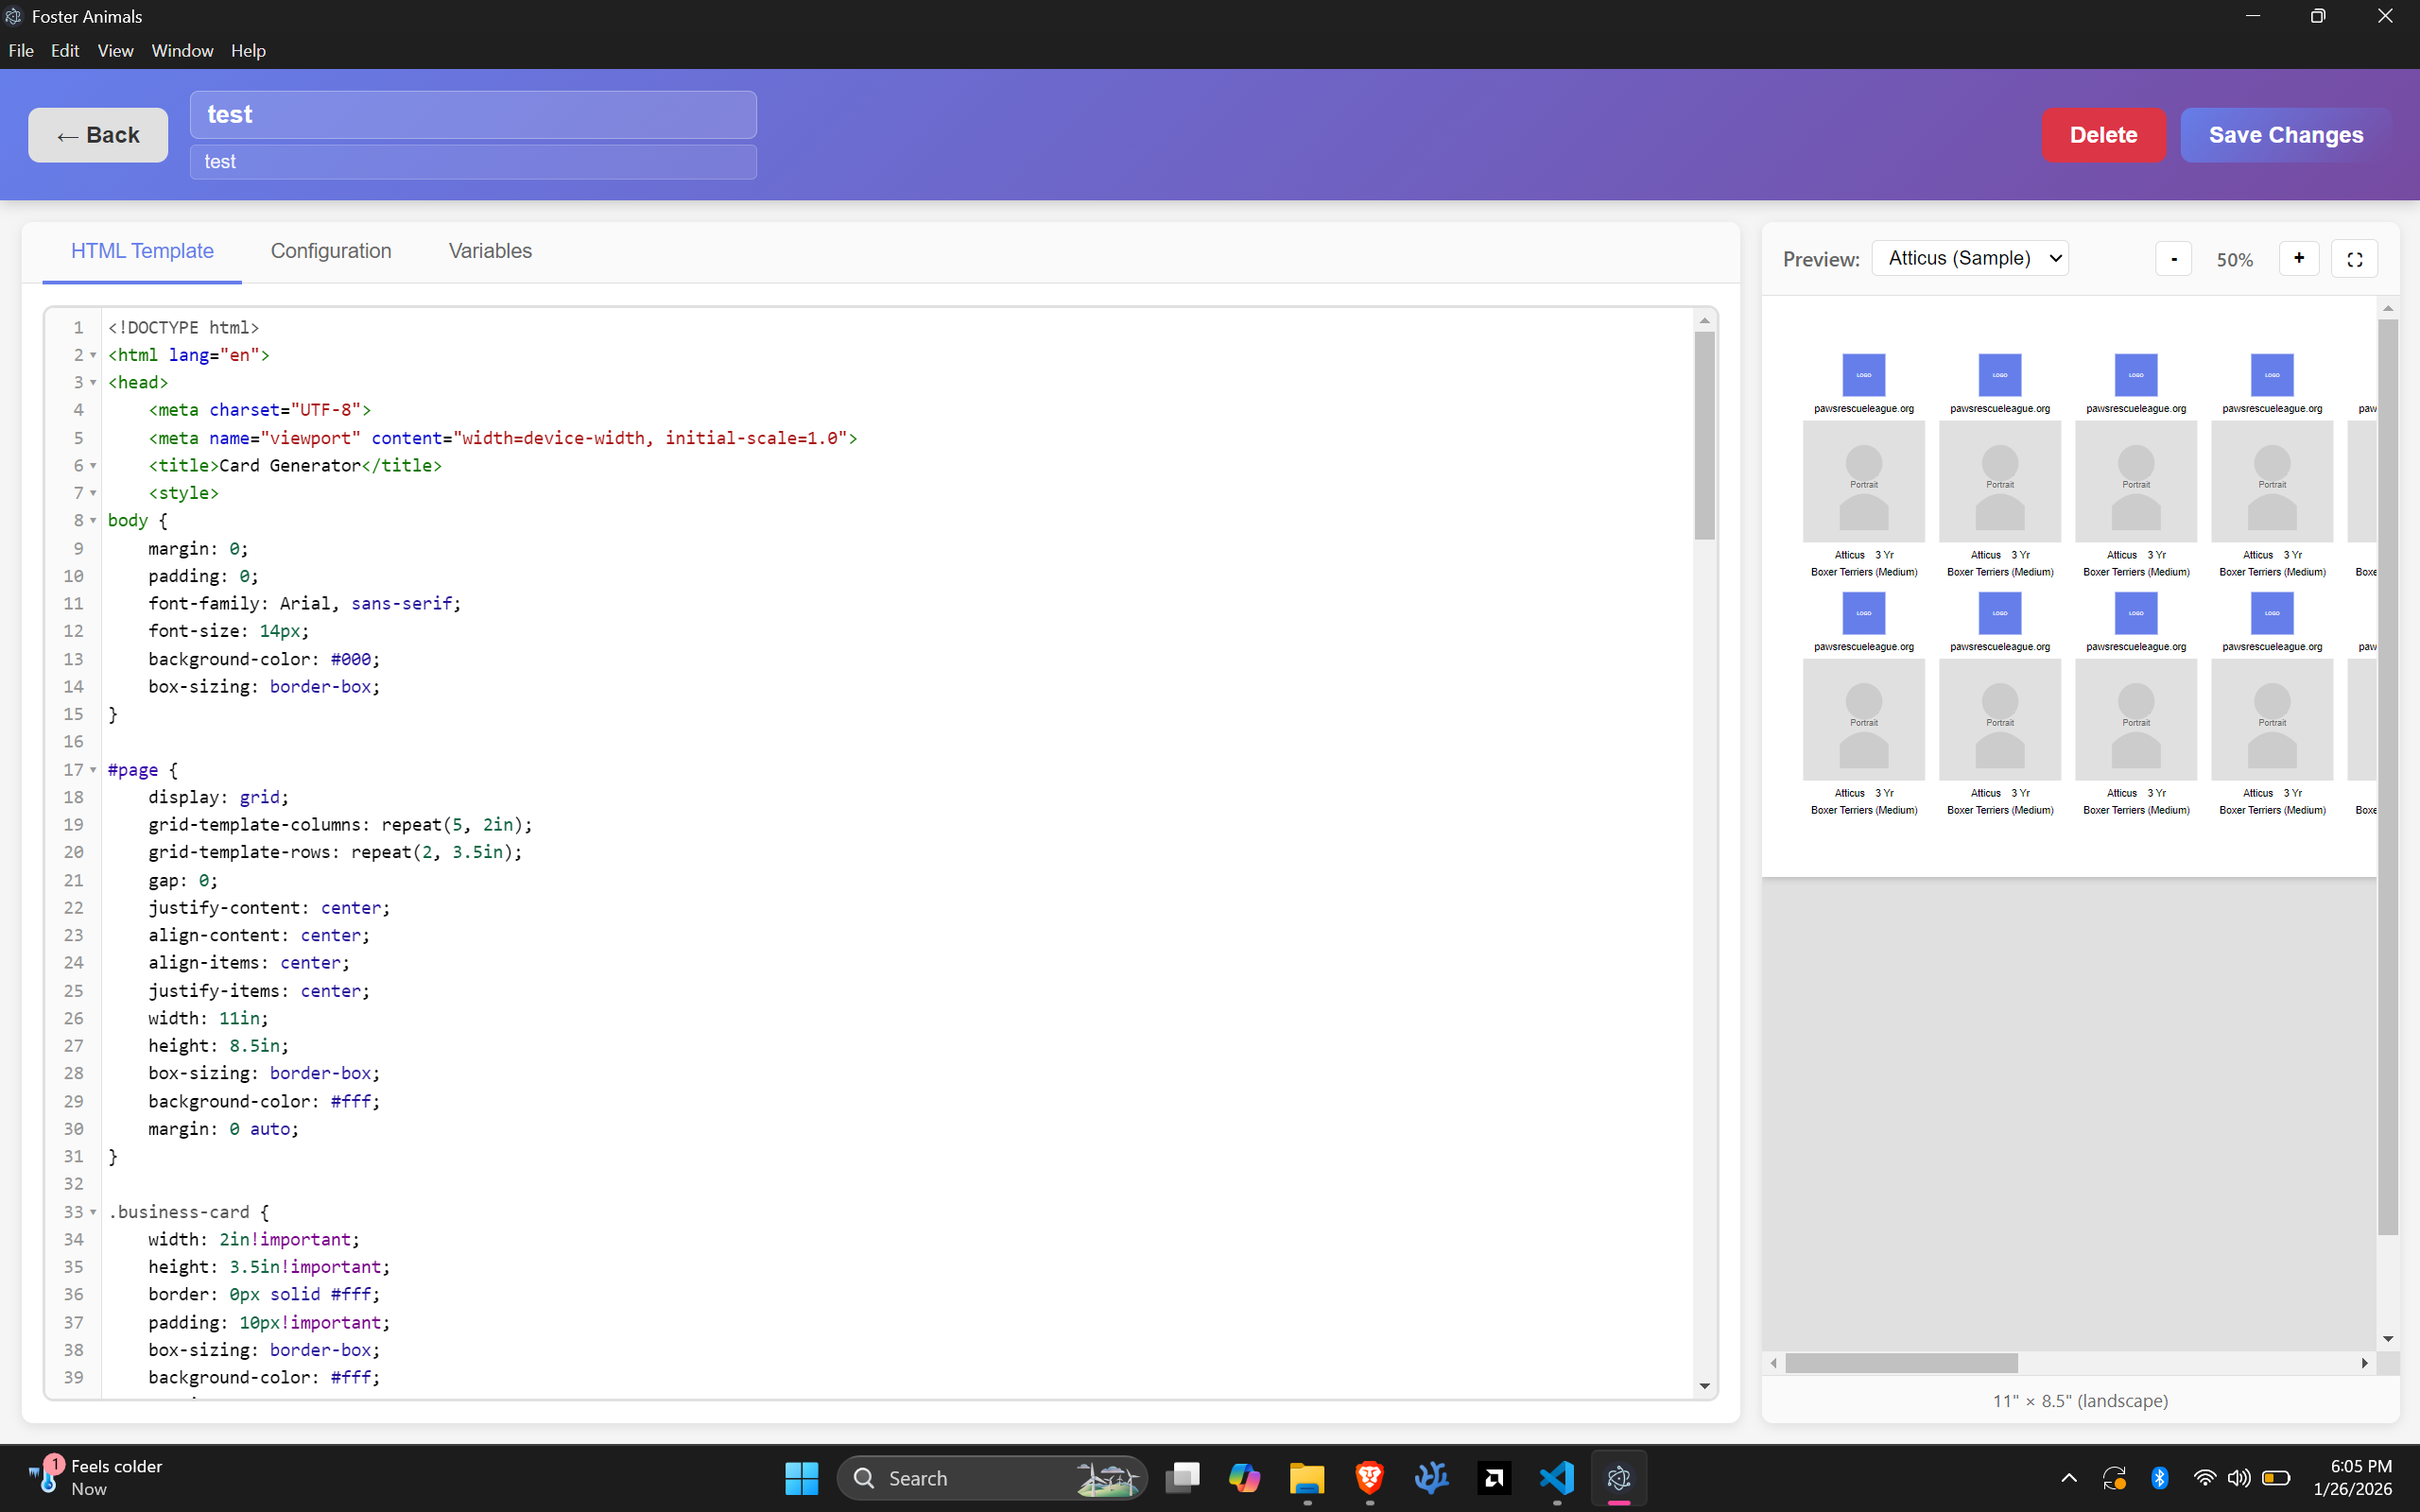Open Copilot icon in taskbar

[1243, 1477]
